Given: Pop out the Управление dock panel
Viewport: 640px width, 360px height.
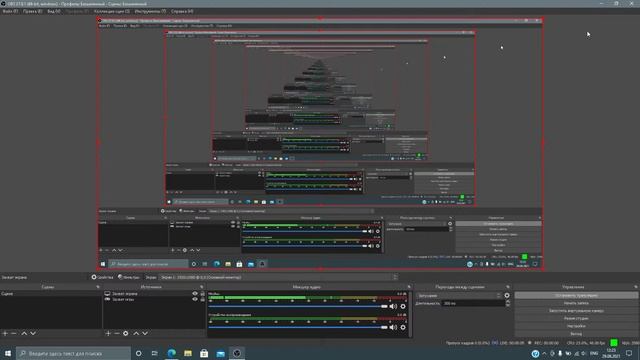Looking at the screenshot, I should coord(636,287).
